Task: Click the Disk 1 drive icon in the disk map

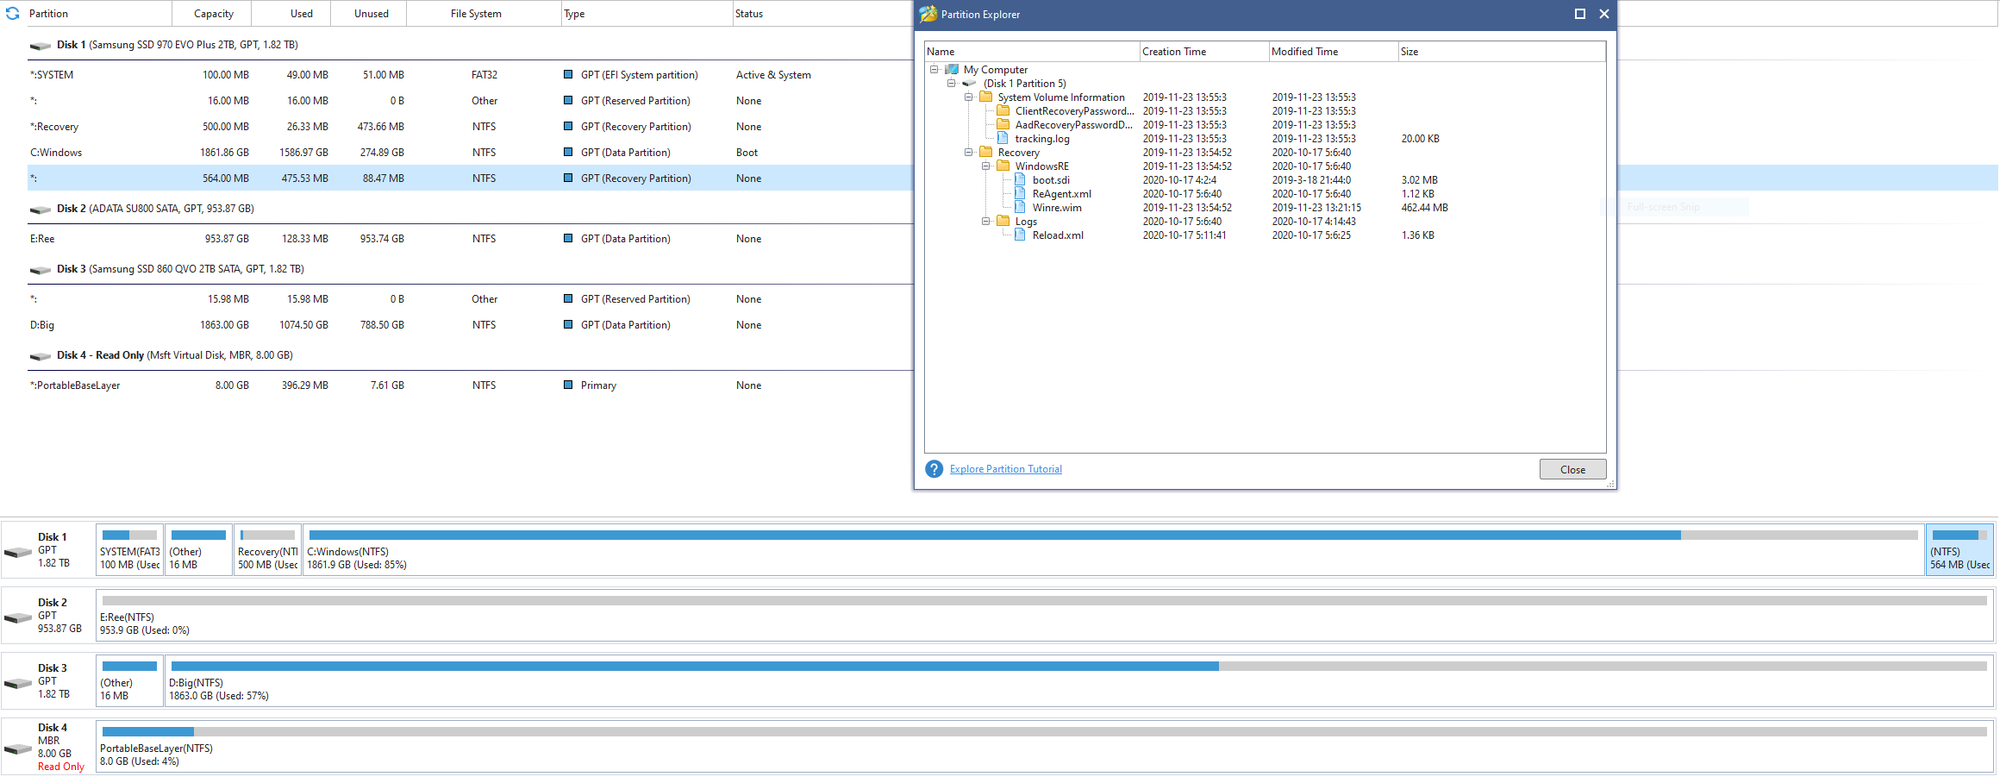Action: pyautogui.click(x=18, y=552)
